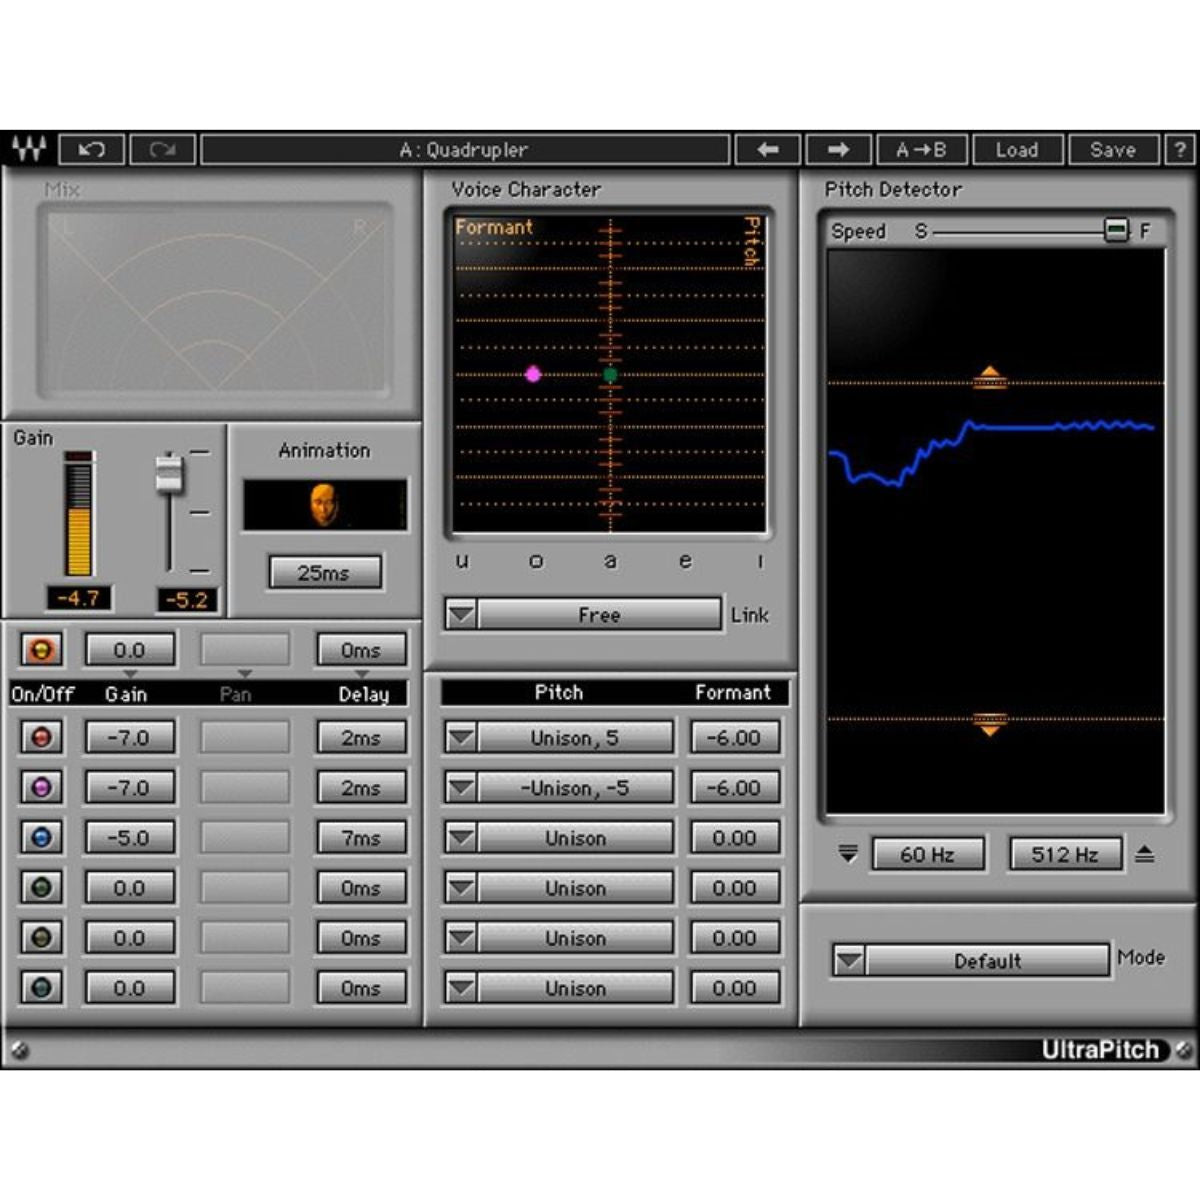1200x1200 pixels.
Task: Disable the blue voice On/Off LED
Action: (x=41, y=837)
